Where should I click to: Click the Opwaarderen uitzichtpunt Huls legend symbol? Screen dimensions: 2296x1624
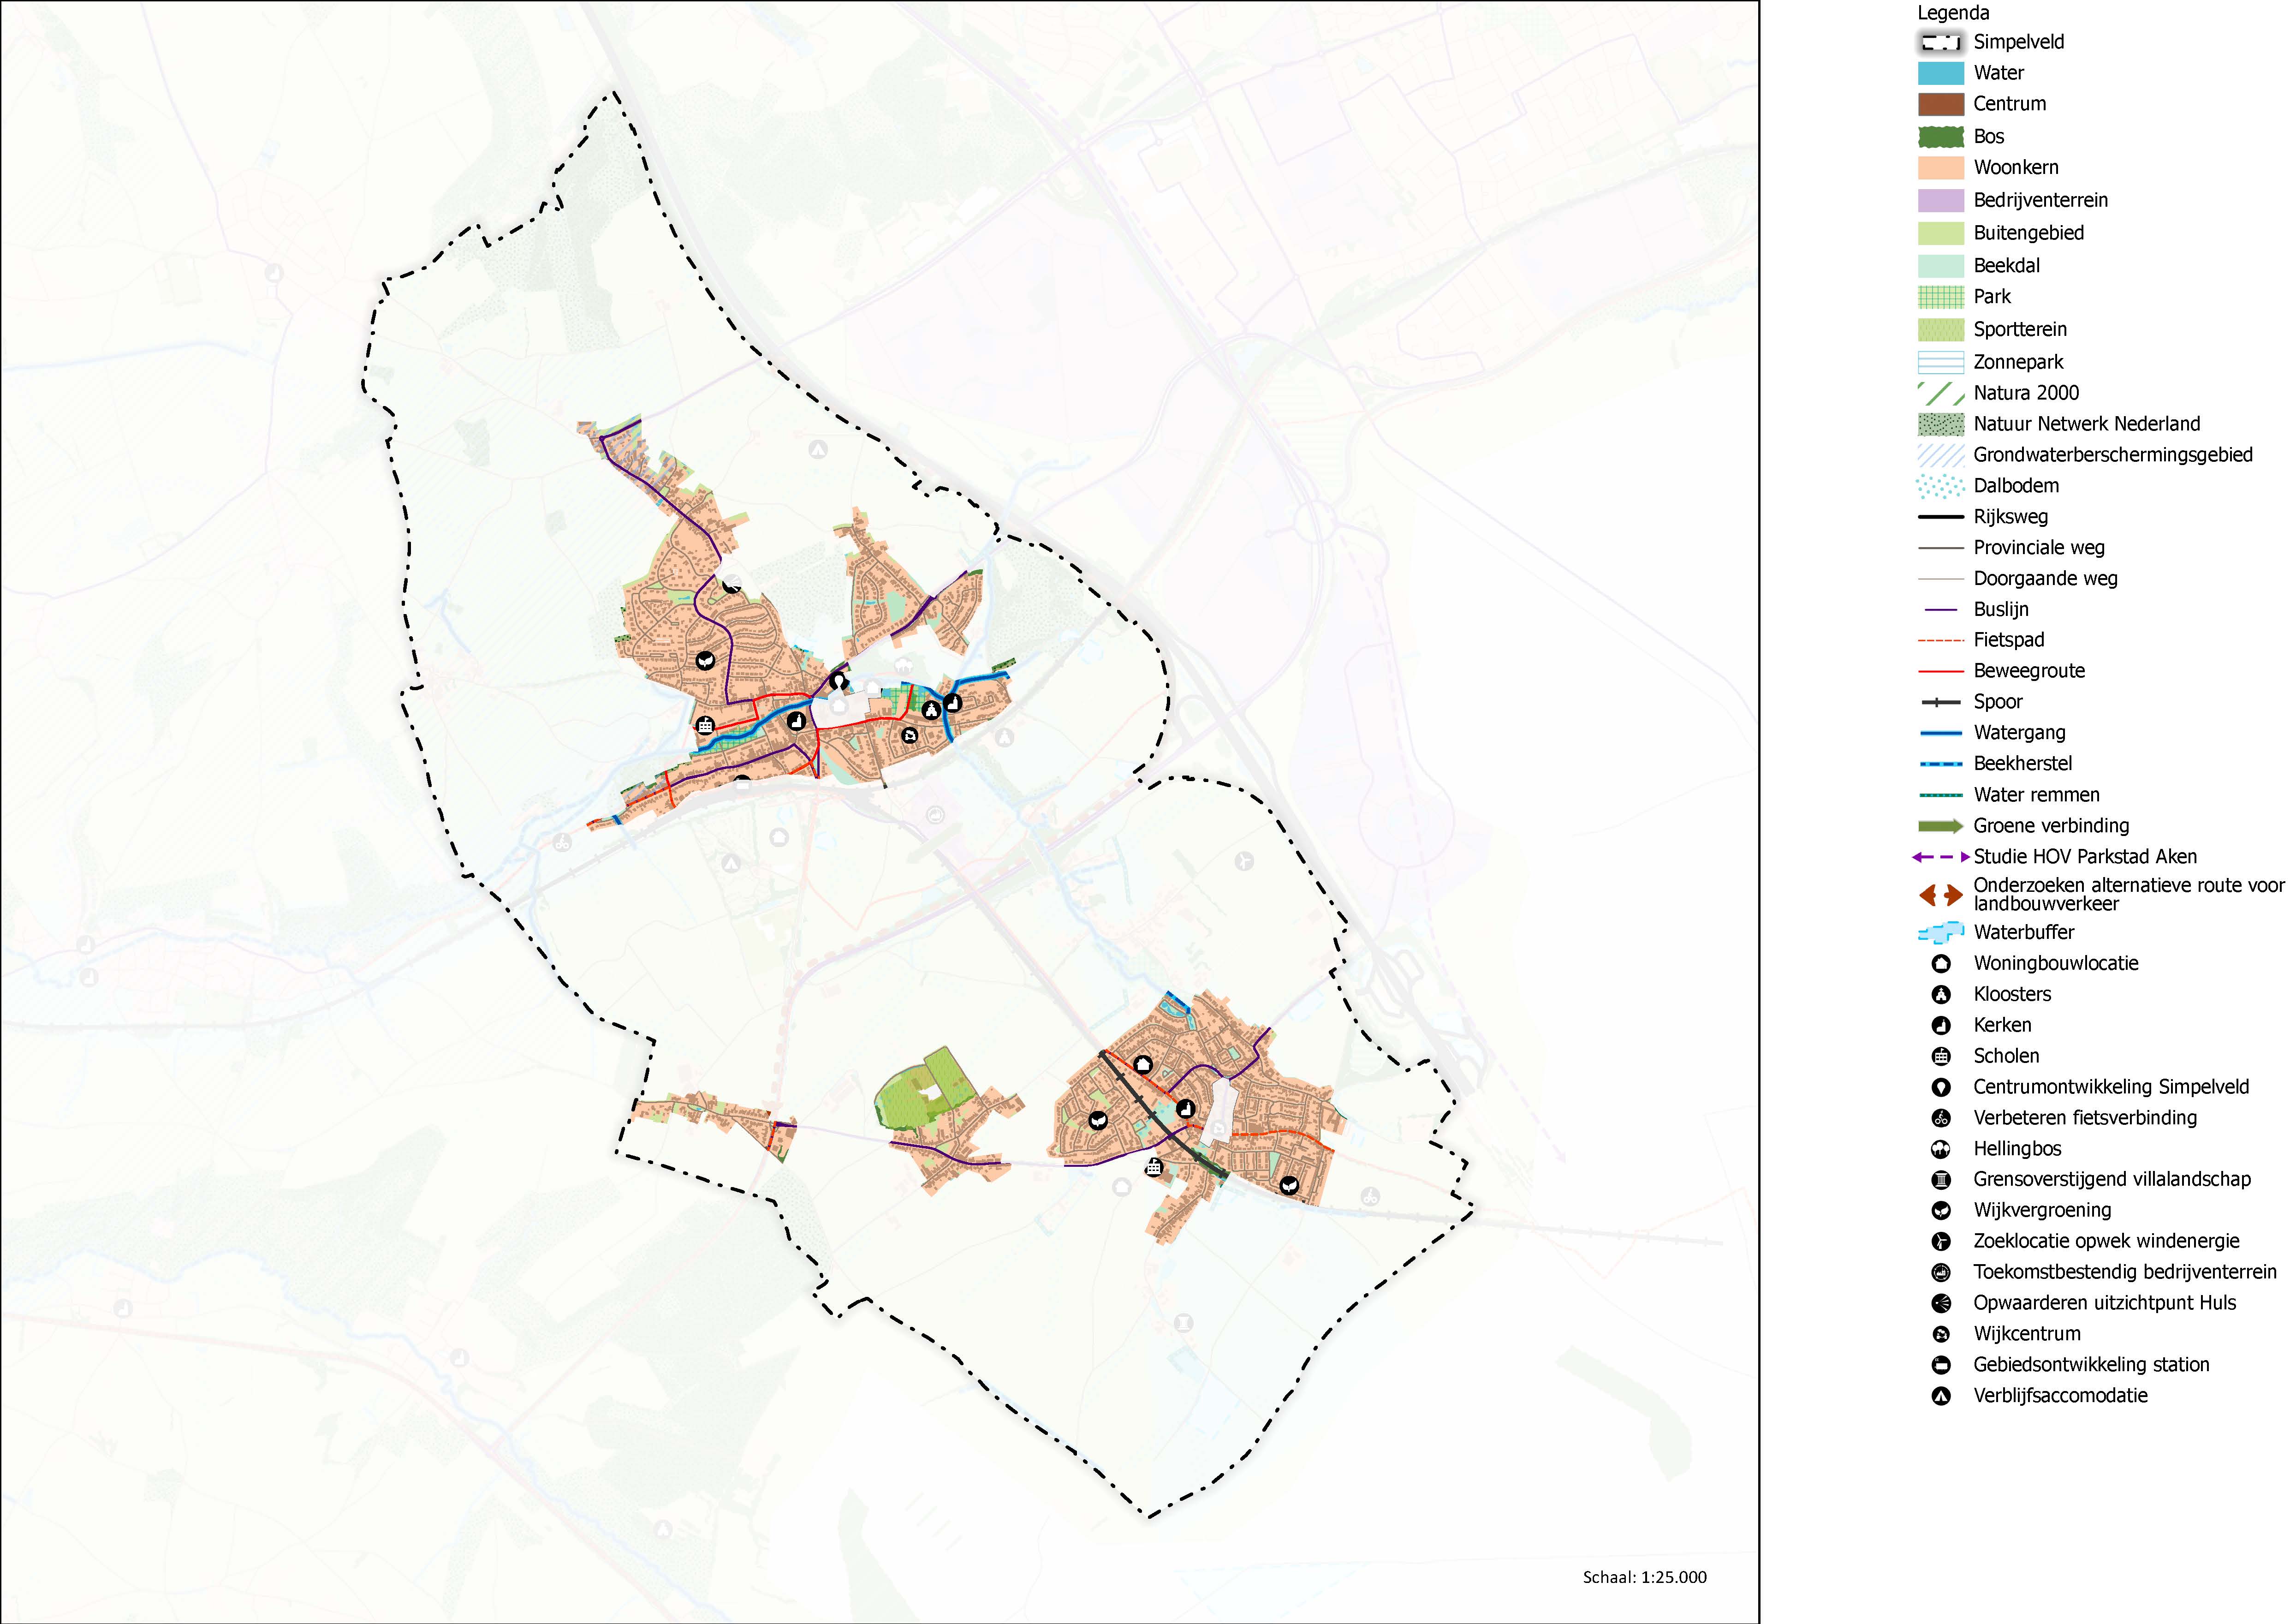tap(1941, 1303)
